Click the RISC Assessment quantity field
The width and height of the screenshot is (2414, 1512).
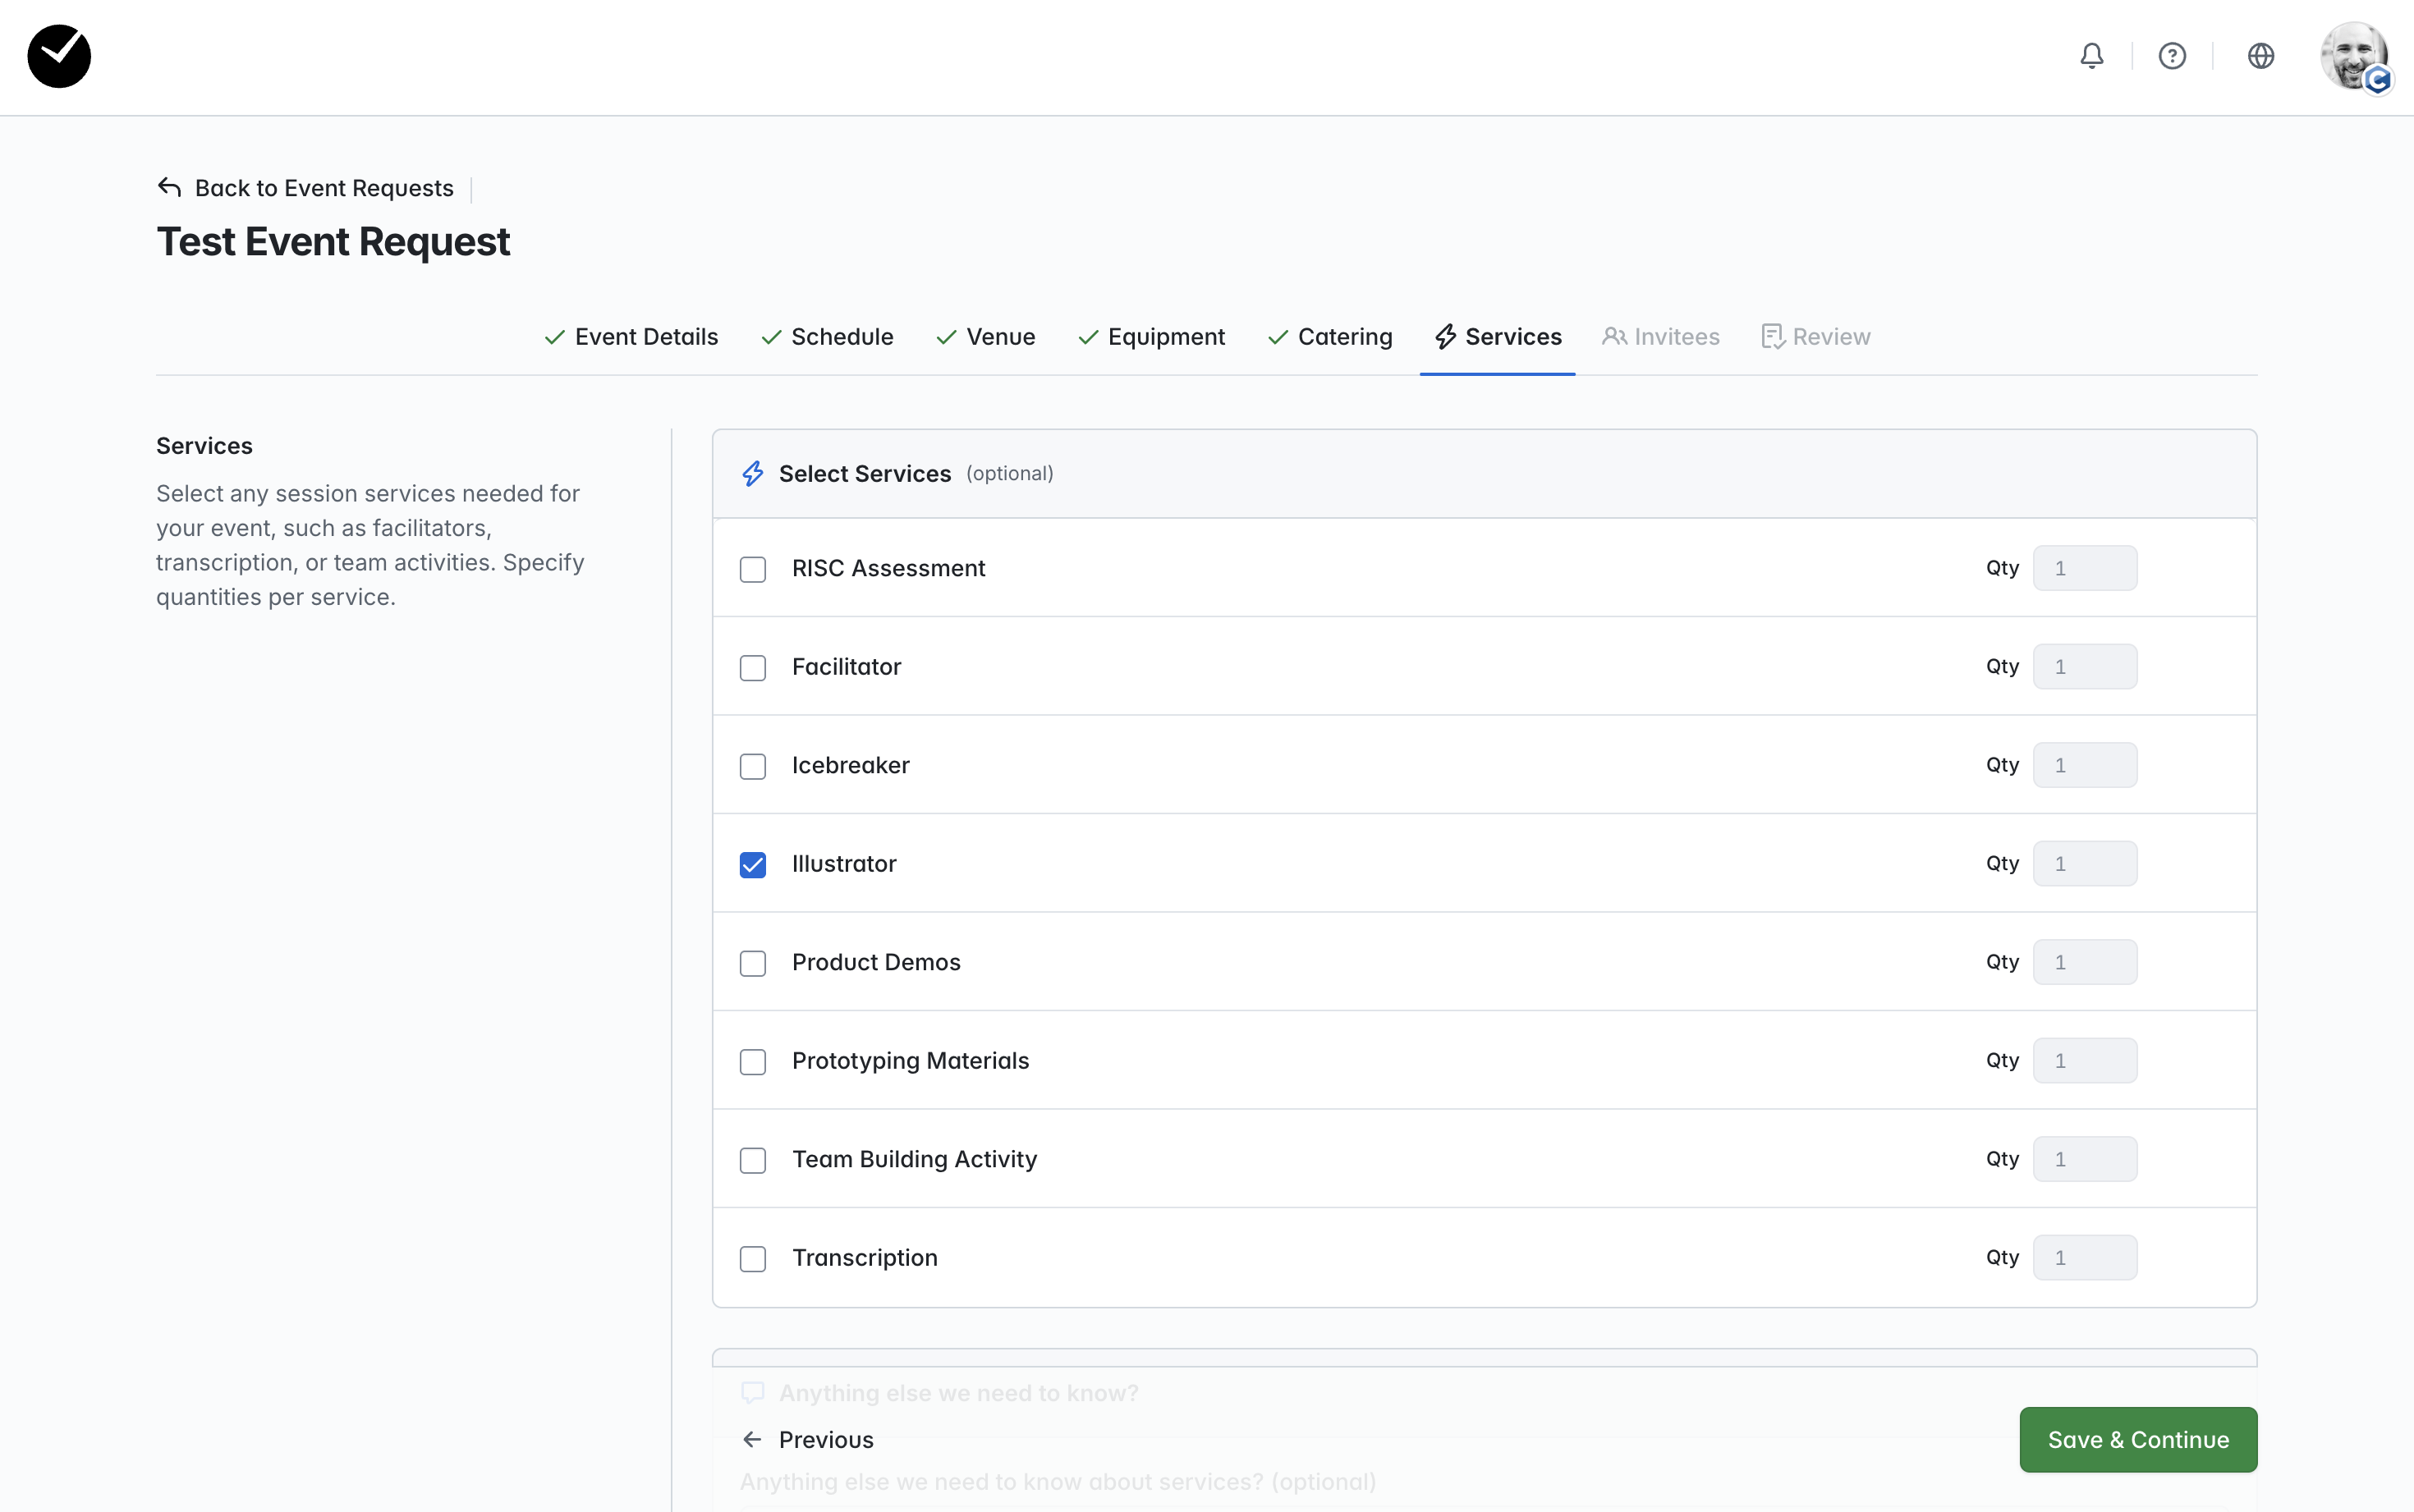point(2085,568)
